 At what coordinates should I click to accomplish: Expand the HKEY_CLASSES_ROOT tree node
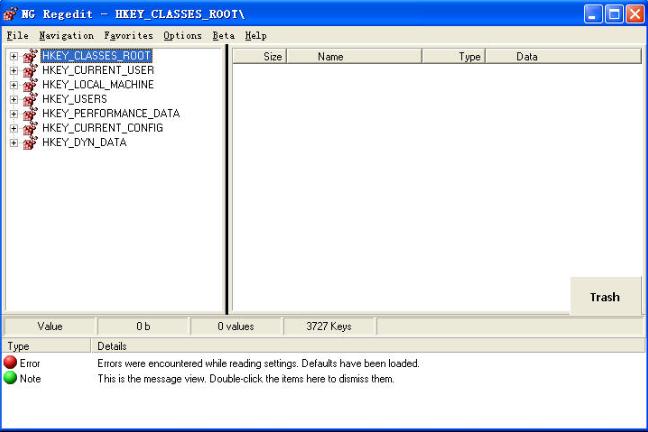click(x=14, y=56)
